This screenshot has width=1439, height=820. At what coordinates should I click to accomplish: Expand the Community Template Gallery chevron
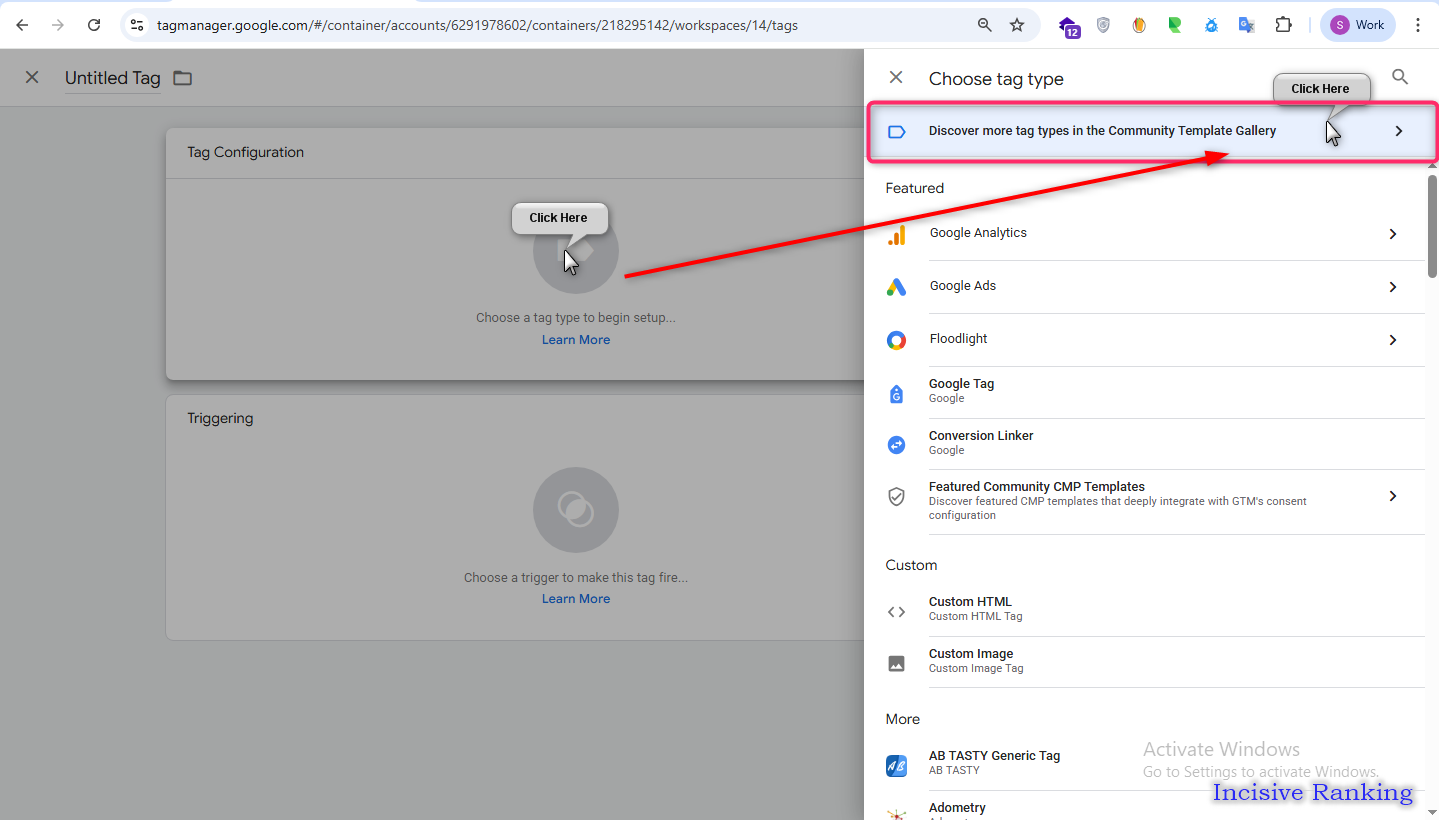point(1399,131)
